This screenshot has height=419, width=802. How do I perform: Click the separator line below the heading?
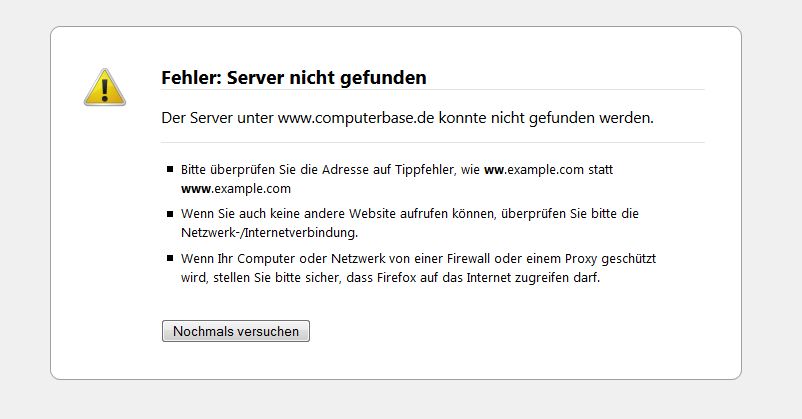coord(432,90)
